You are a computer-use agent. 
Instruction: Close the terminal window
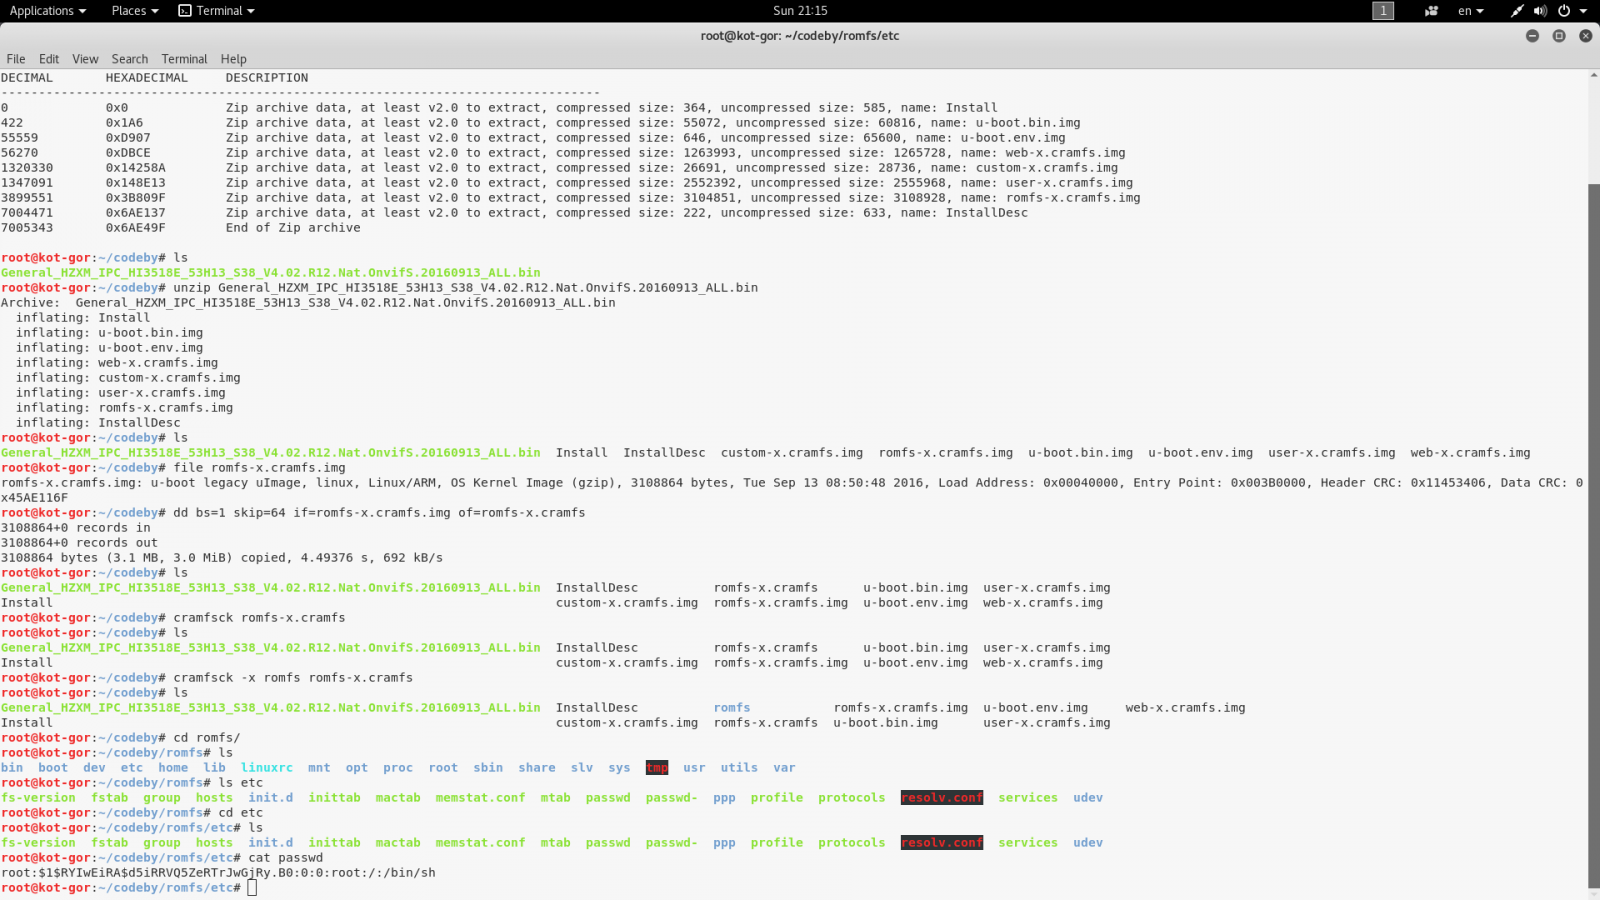coord(1585,36)
